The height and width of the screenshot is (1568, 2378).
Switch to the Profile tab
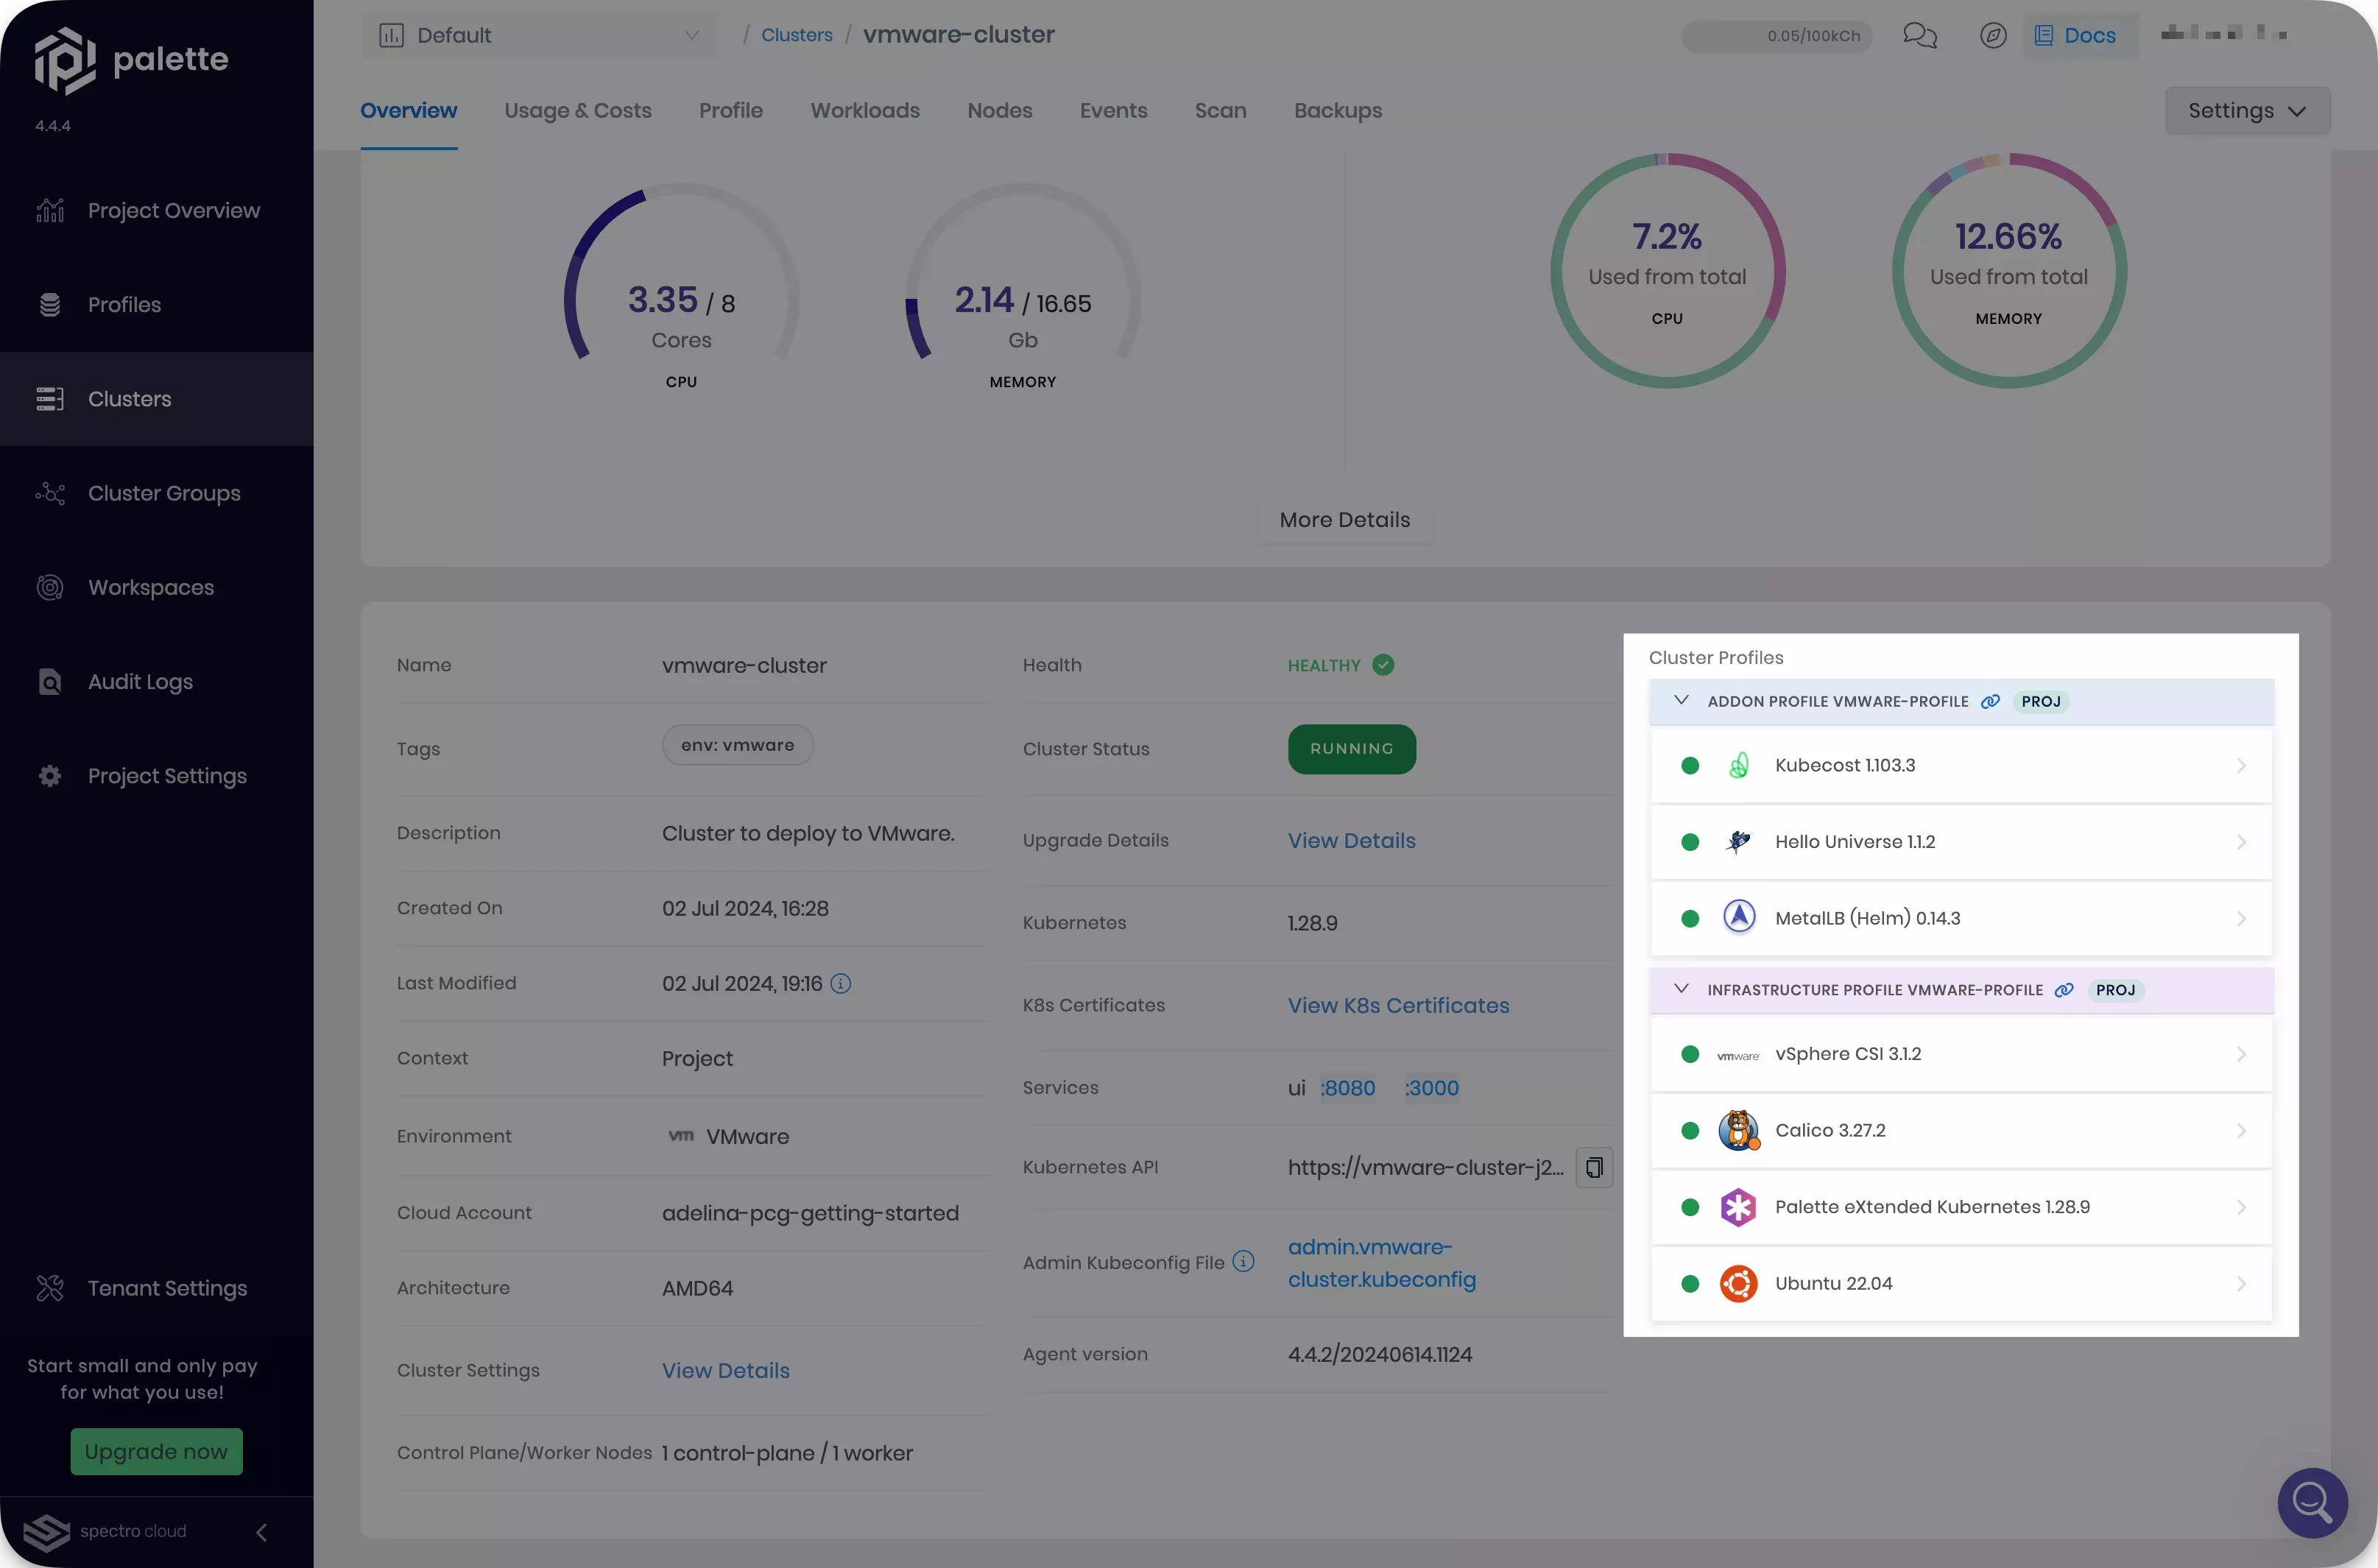click(731, 111)
